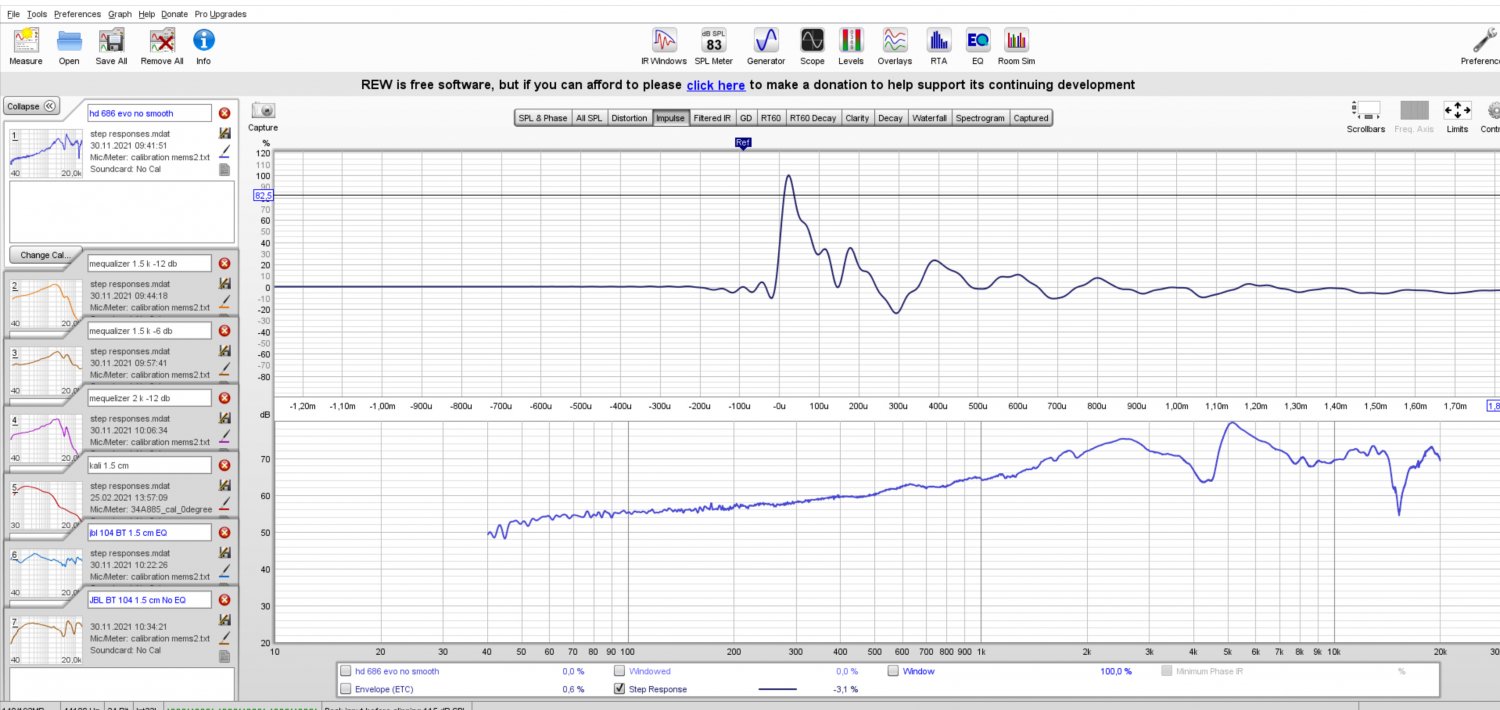Viewport: 1500px width, 710px height.
Task: Switch to the Distortion tab
Action: coord(630,118)
